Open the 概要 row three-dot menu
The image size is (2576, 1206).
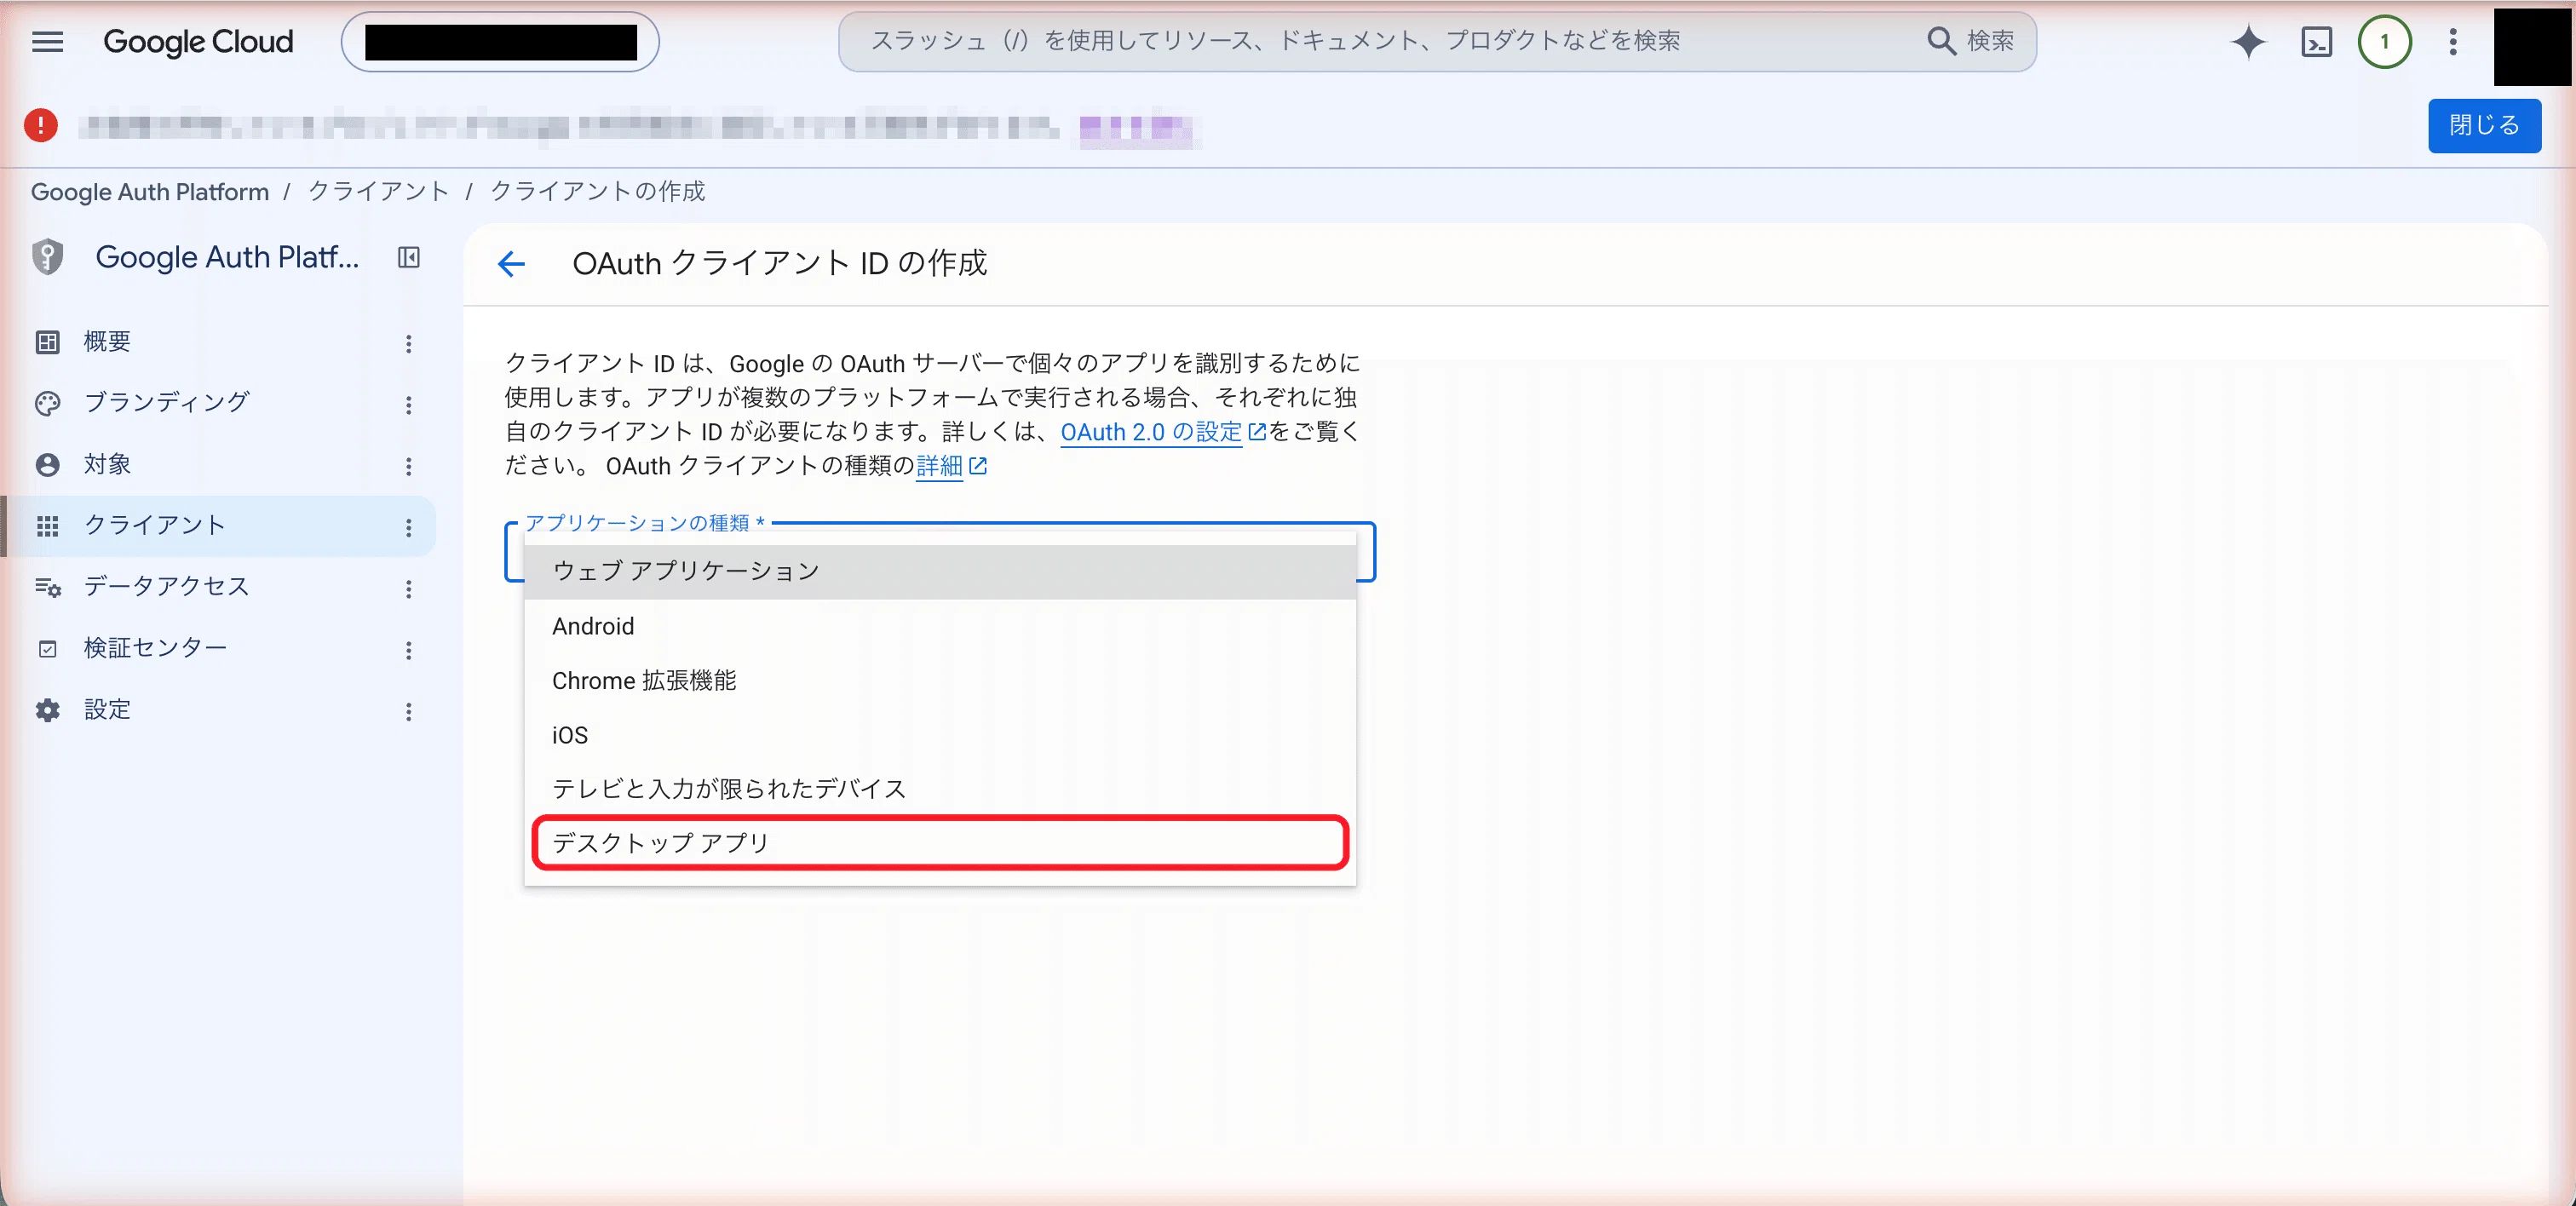click(x=408, y=343)
